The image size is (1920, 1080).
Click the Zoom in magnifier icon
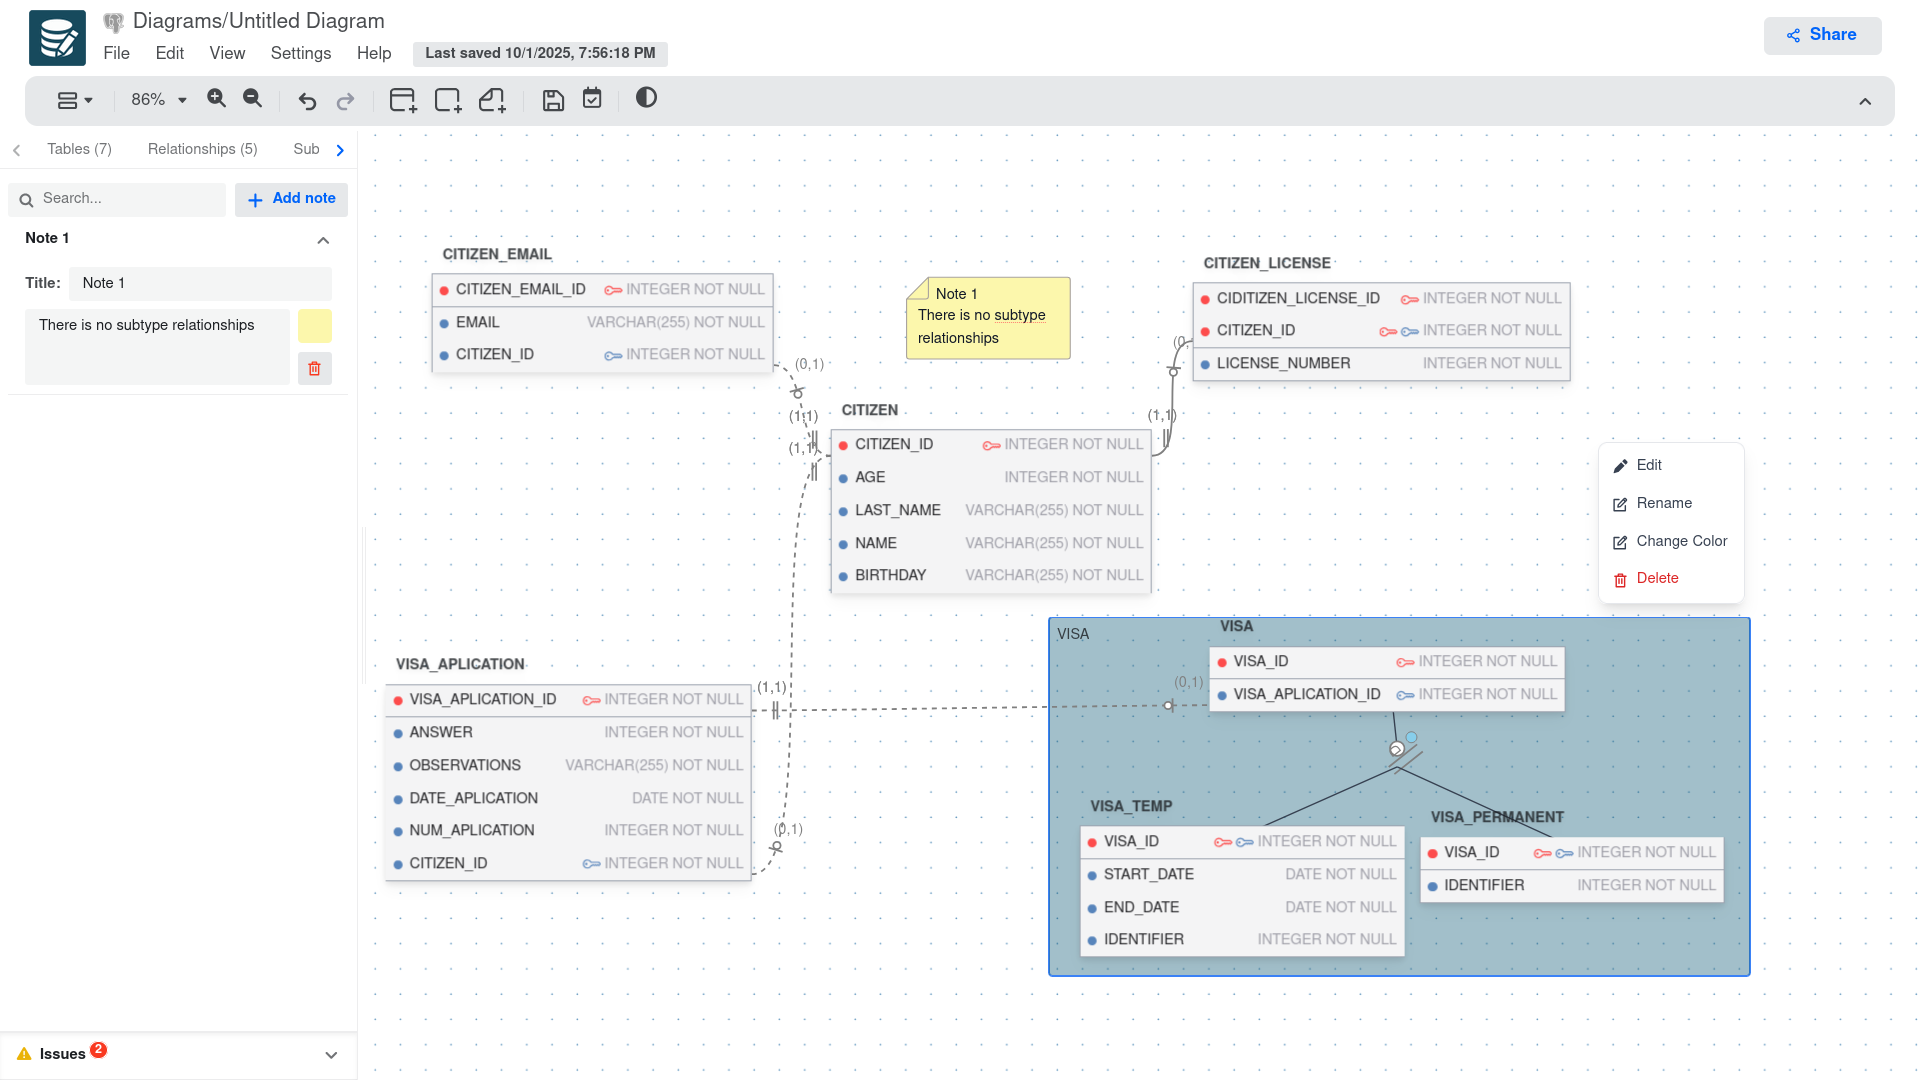tap(216, 98)
